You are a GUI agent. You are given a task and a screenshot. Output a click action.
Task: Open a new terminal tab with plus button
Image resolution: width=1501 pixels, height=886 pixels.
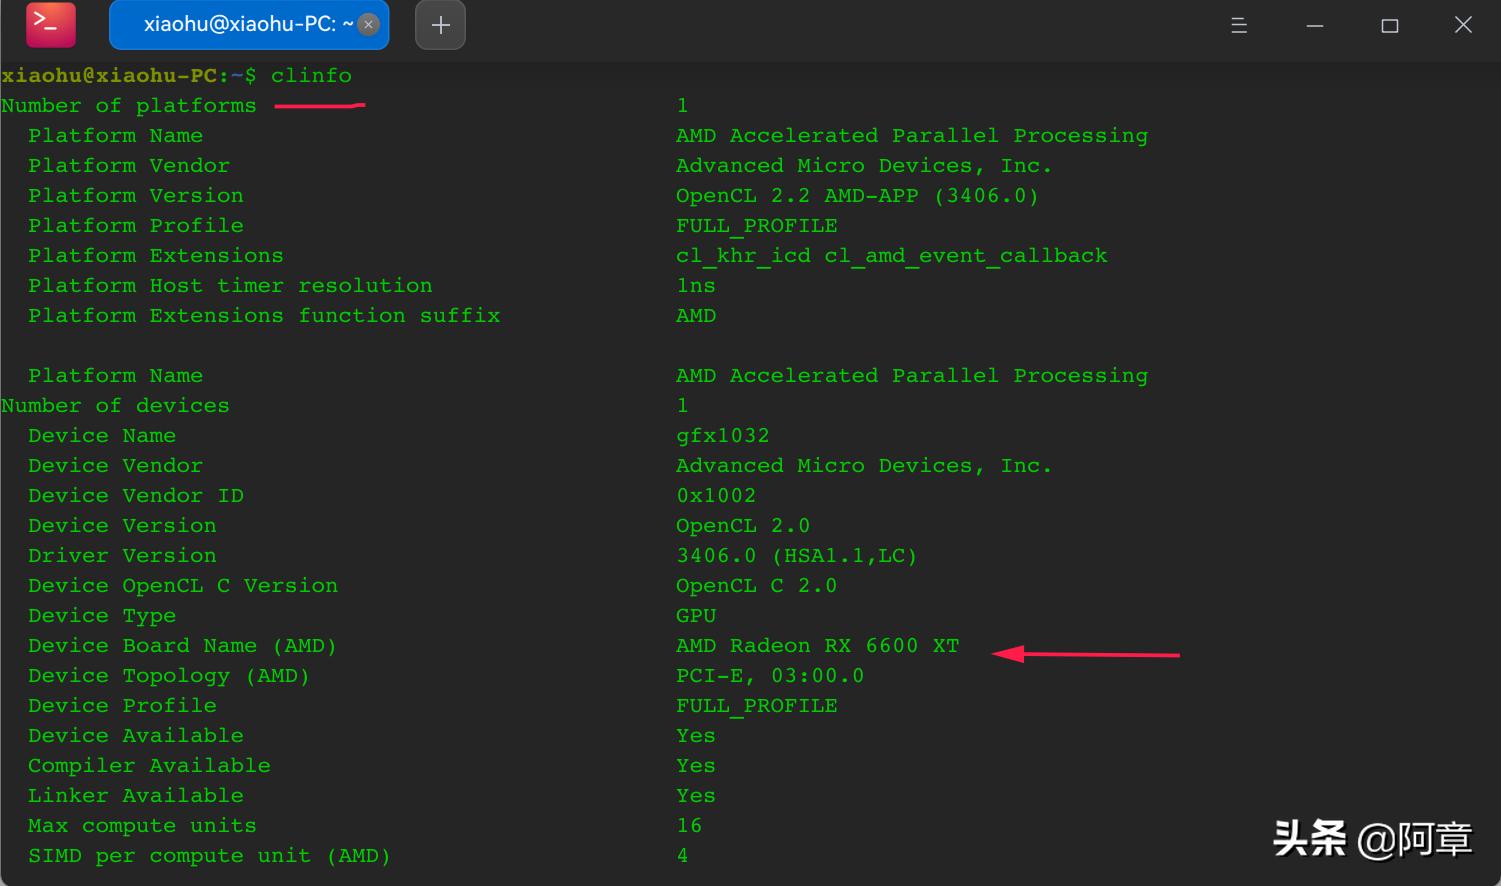coord(440,25)
